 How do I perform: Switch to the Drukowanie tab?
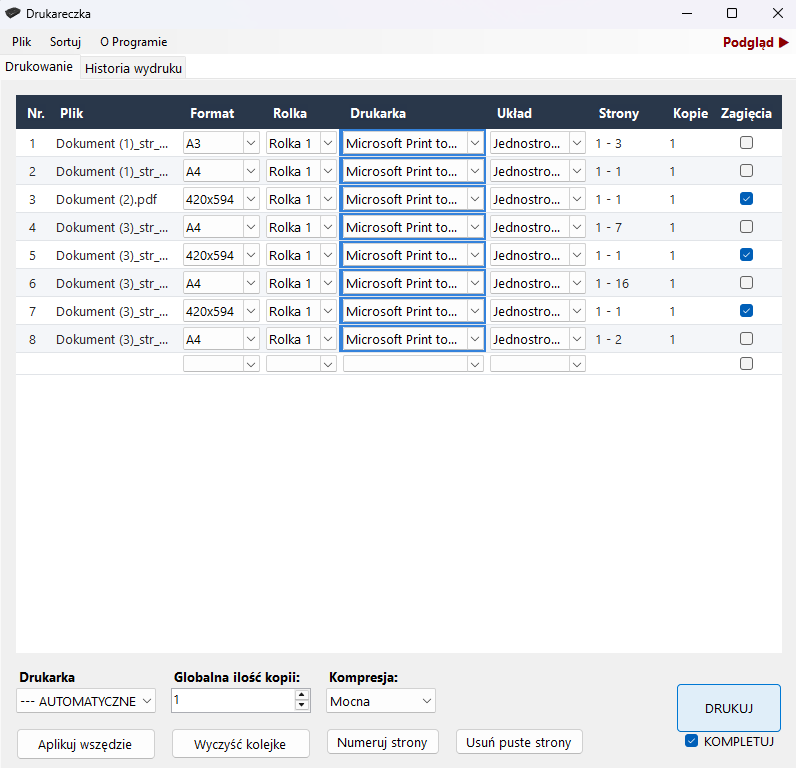click(x=39, y=66)
